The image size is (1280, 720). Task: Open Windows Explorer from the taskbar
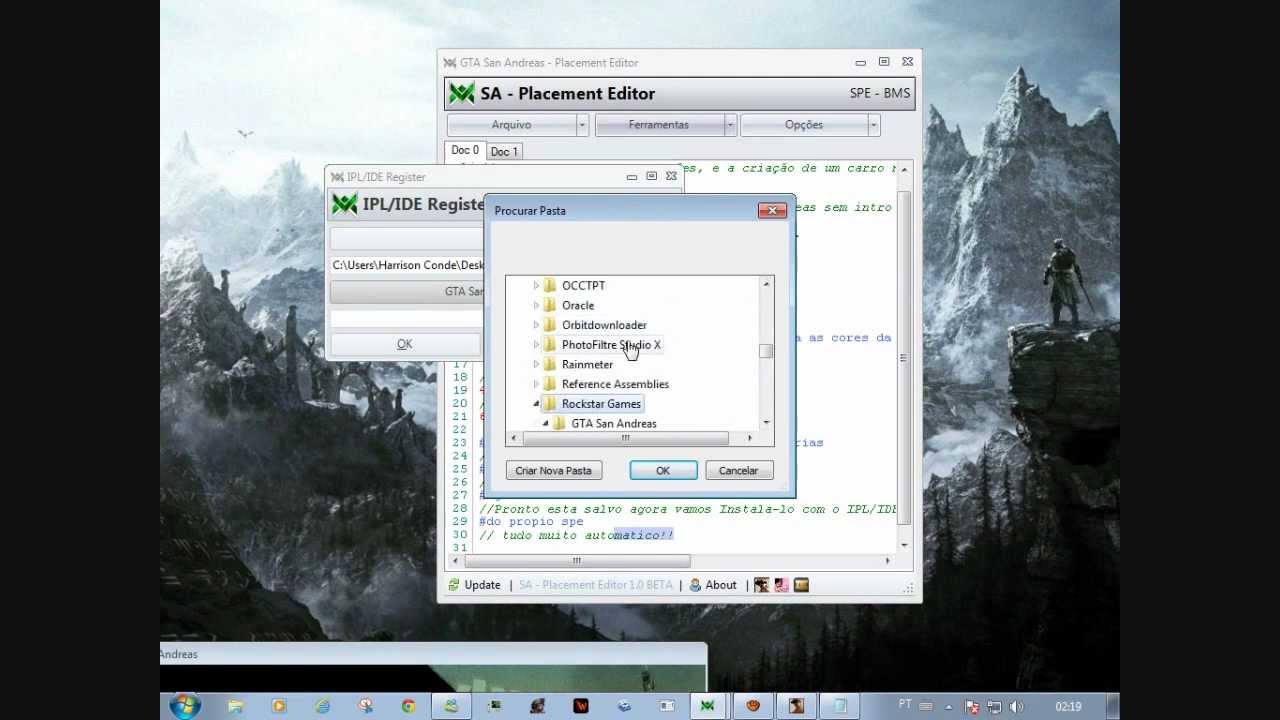pyautogui.click(x=236, y=706)
